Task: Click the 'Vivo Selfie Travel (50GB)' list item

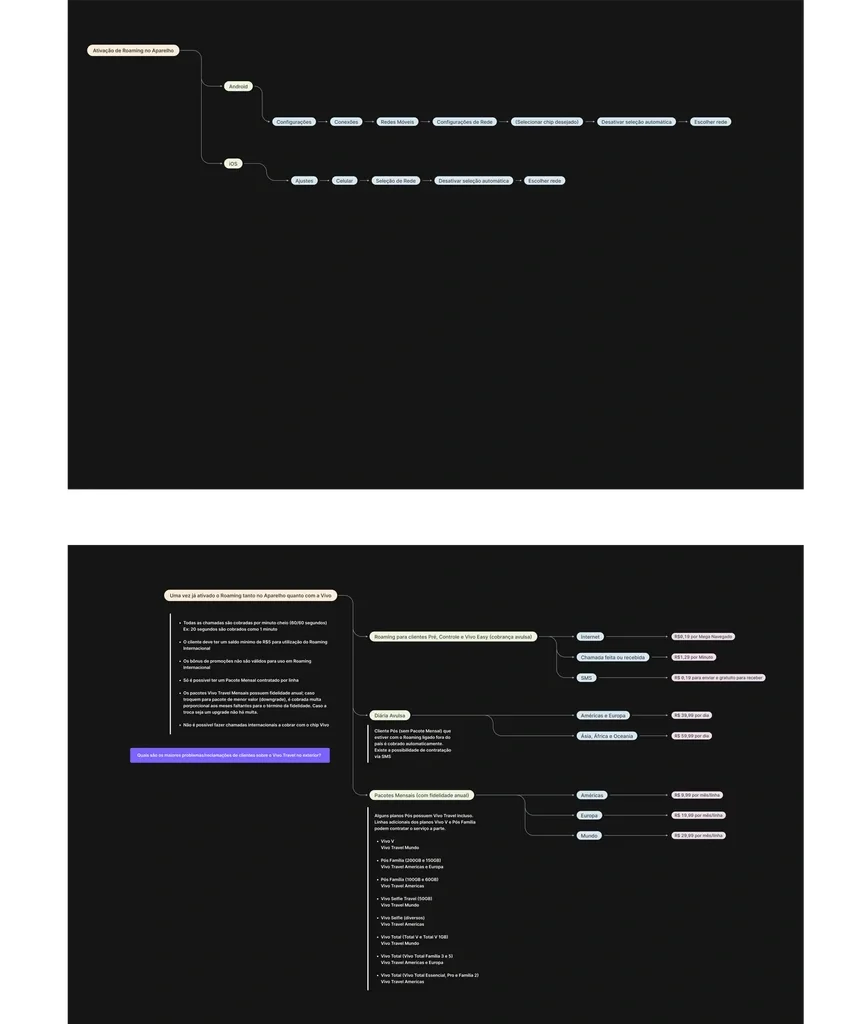Action: [x=406, y=901]
